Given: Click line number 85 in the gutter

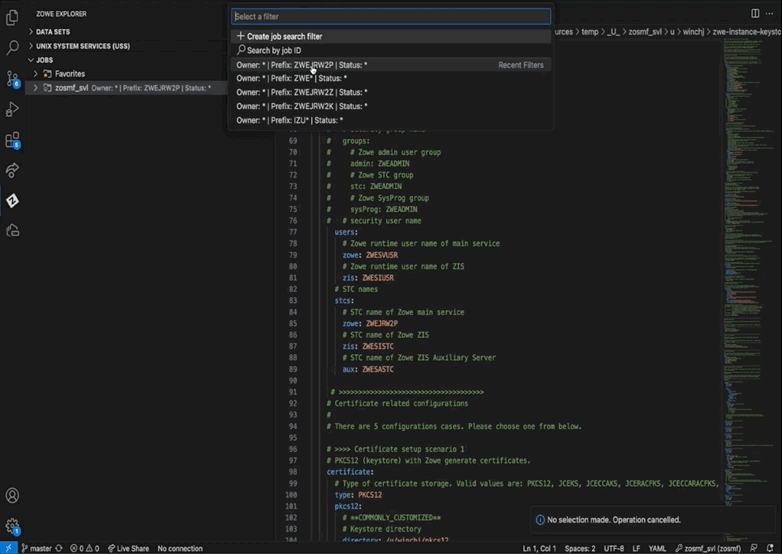Looking at the screenshot, I should (x=293, y=324).
